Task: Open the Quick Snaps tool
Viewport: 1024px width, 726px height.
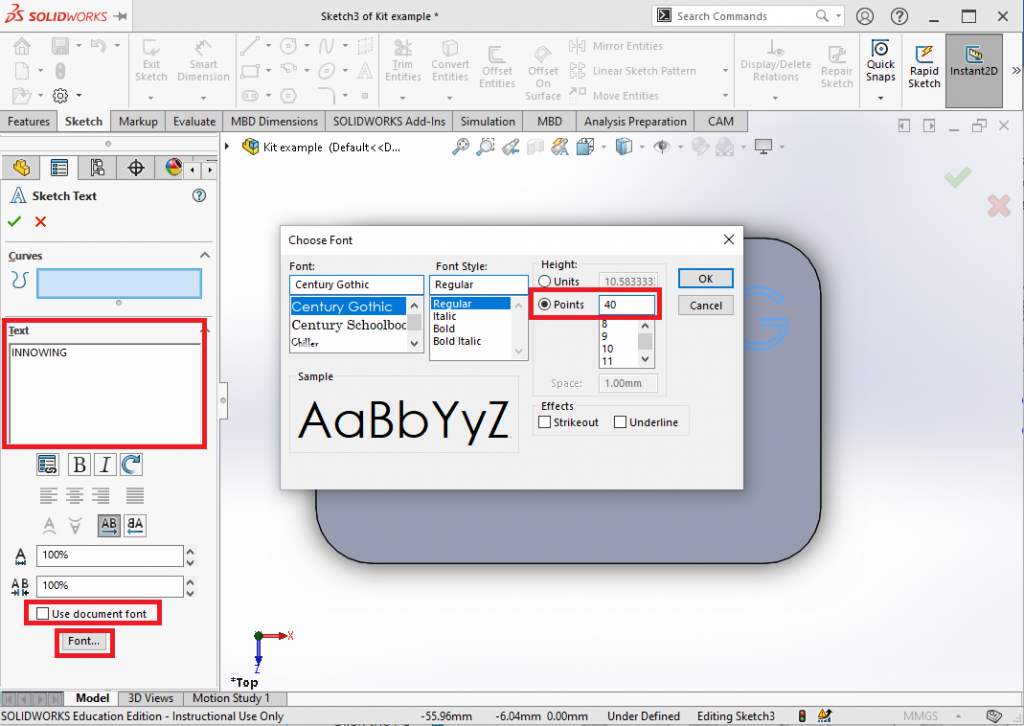Action: pyautogui.click(x=880, y=65)
